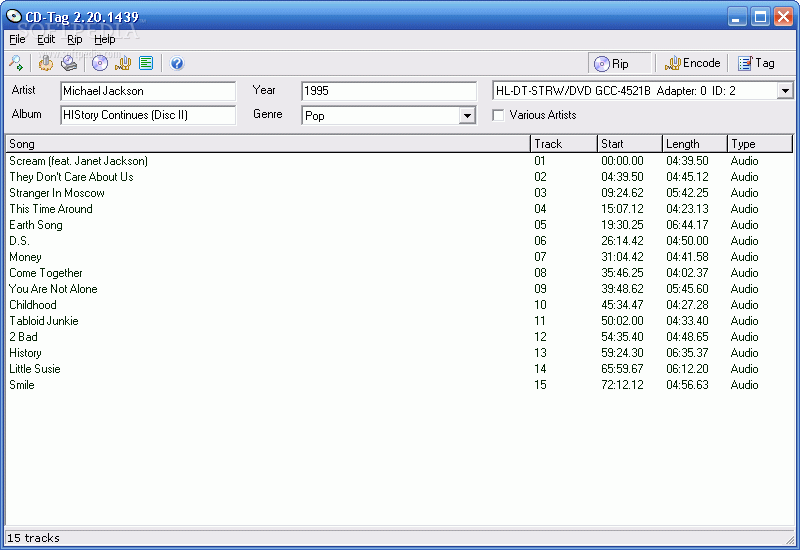Viewport: 800px width, 550px height.
Task: Sort by the Song column header
Action: click(x=268, y=144)
